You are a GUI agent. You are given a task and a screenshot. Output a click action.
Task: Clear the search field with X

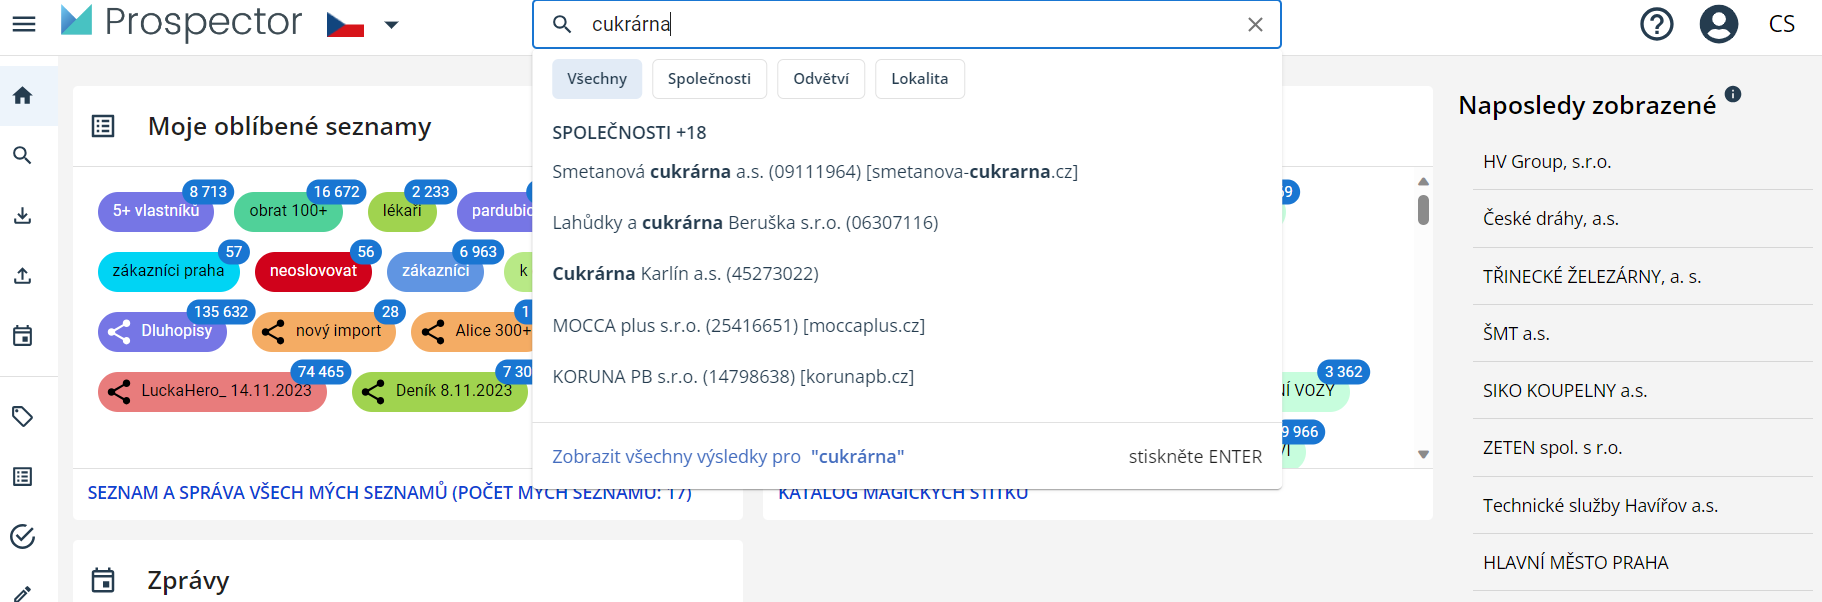[1255, 25]
